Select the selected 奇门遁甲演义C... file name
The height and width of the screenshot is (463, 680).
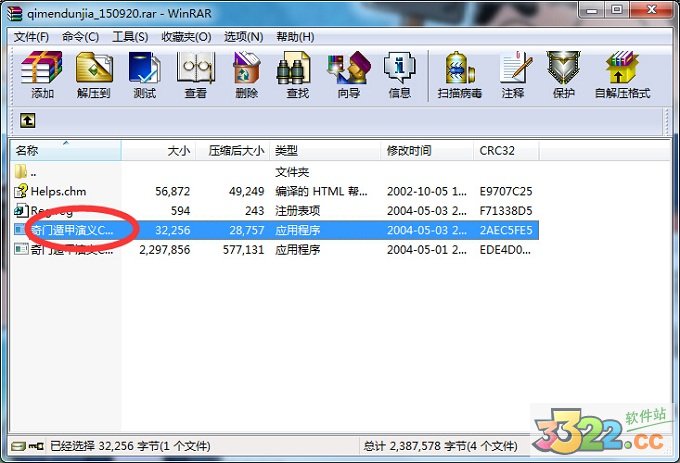tap(72, 230)
